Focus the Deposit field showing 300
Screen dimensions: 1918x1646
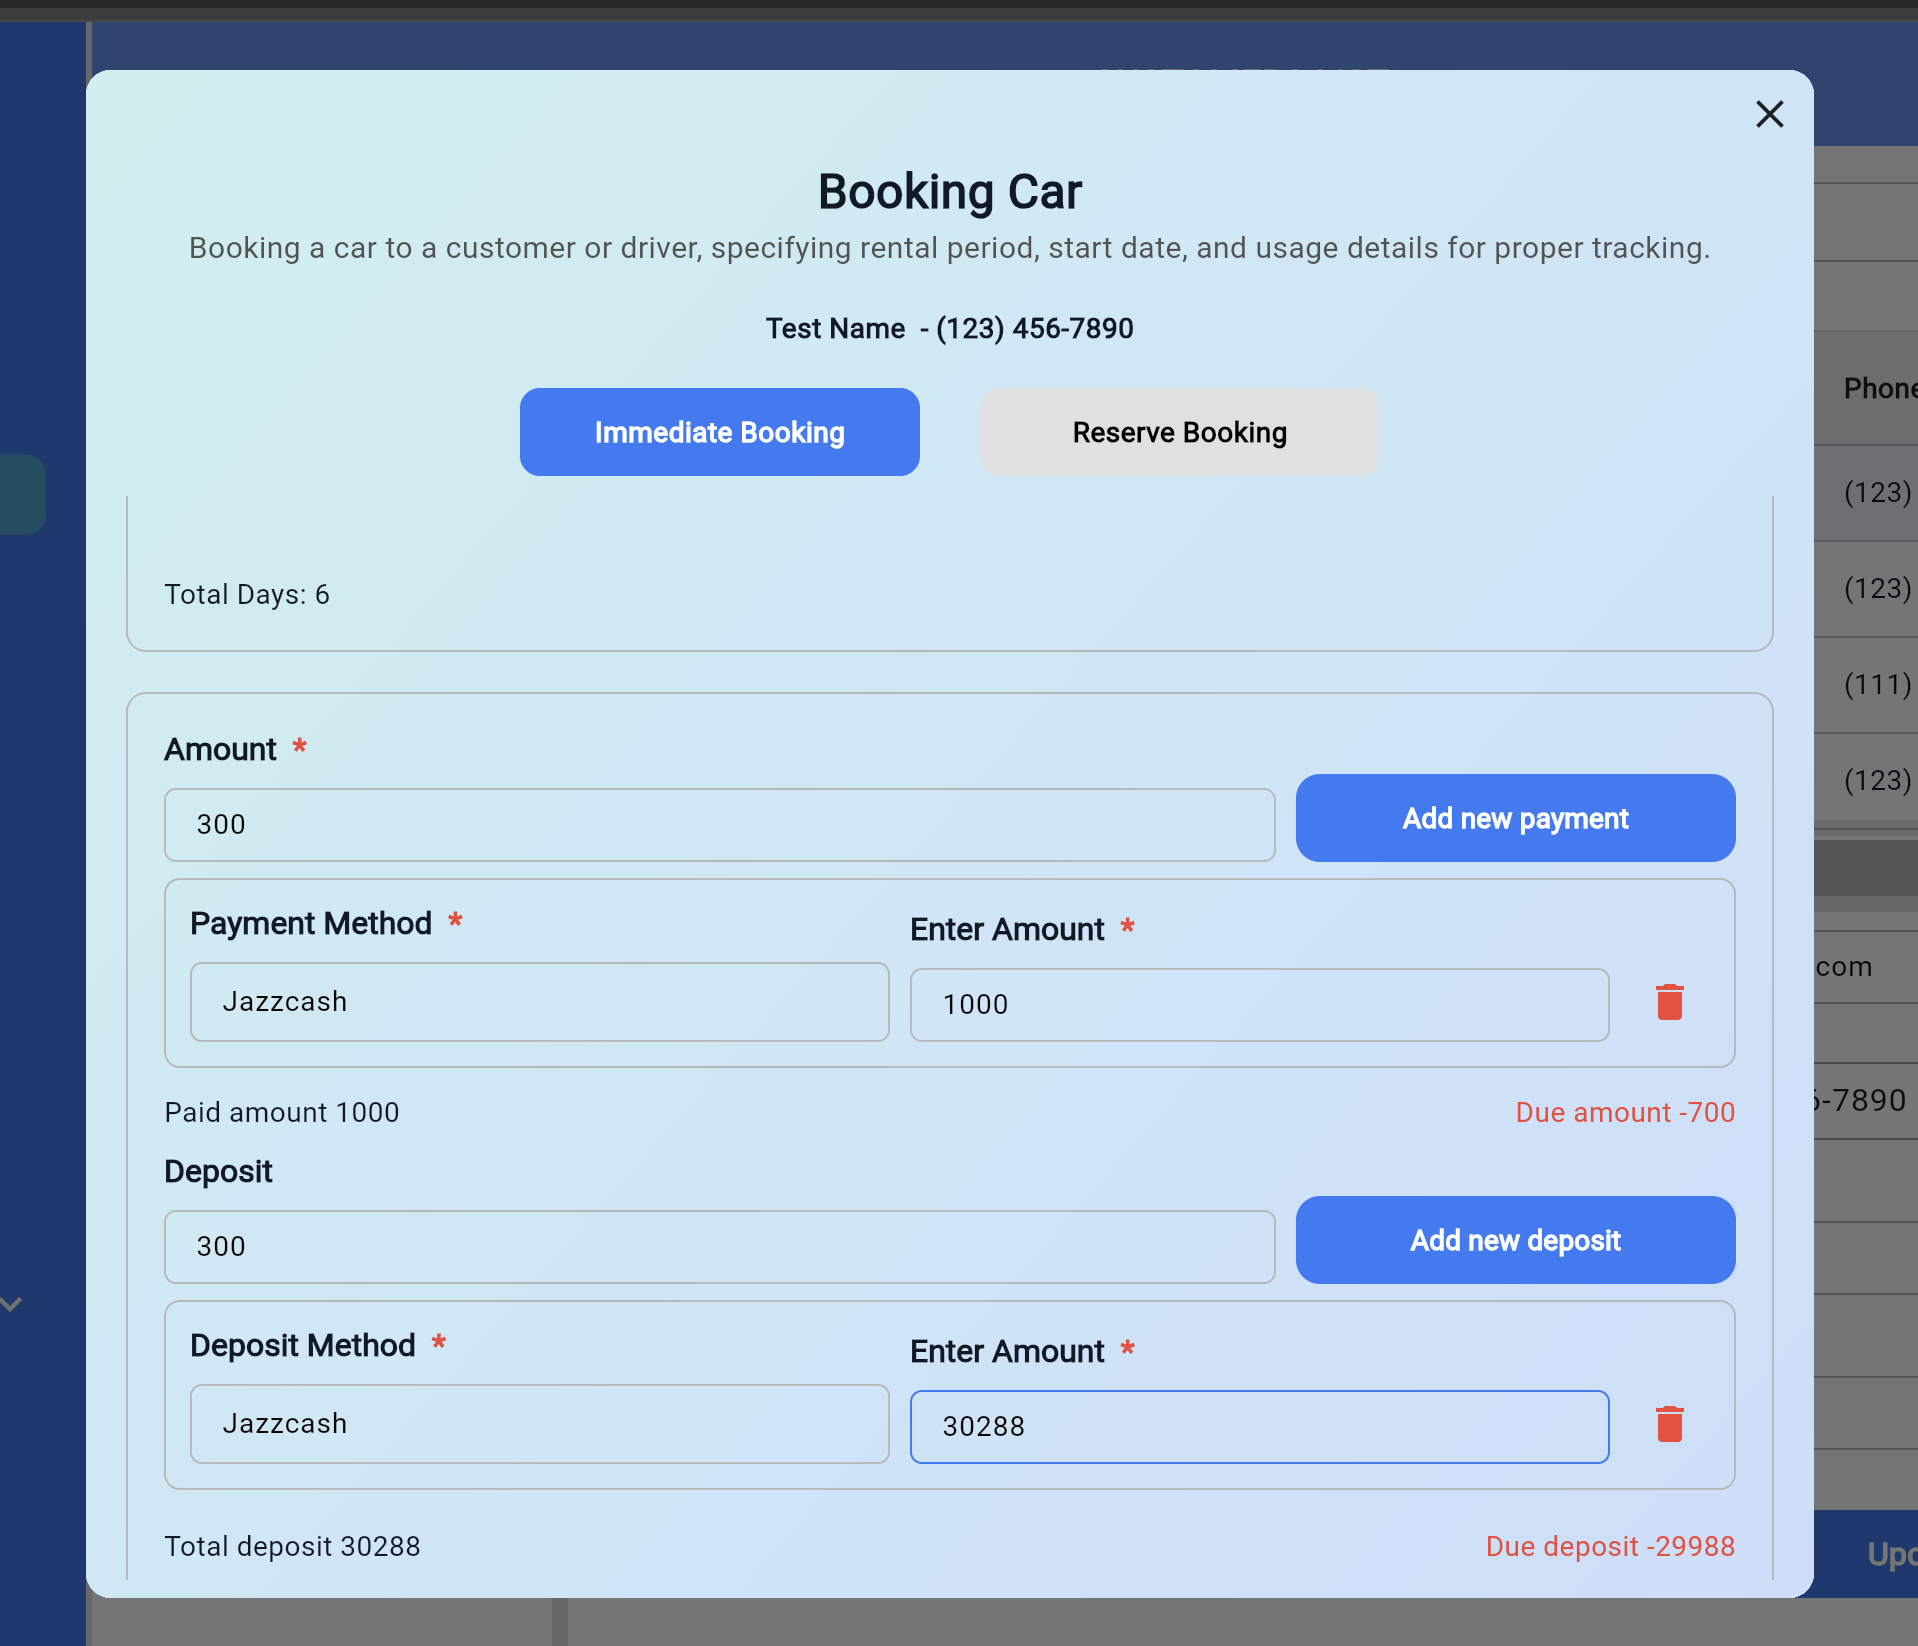tap(719, 1247)
